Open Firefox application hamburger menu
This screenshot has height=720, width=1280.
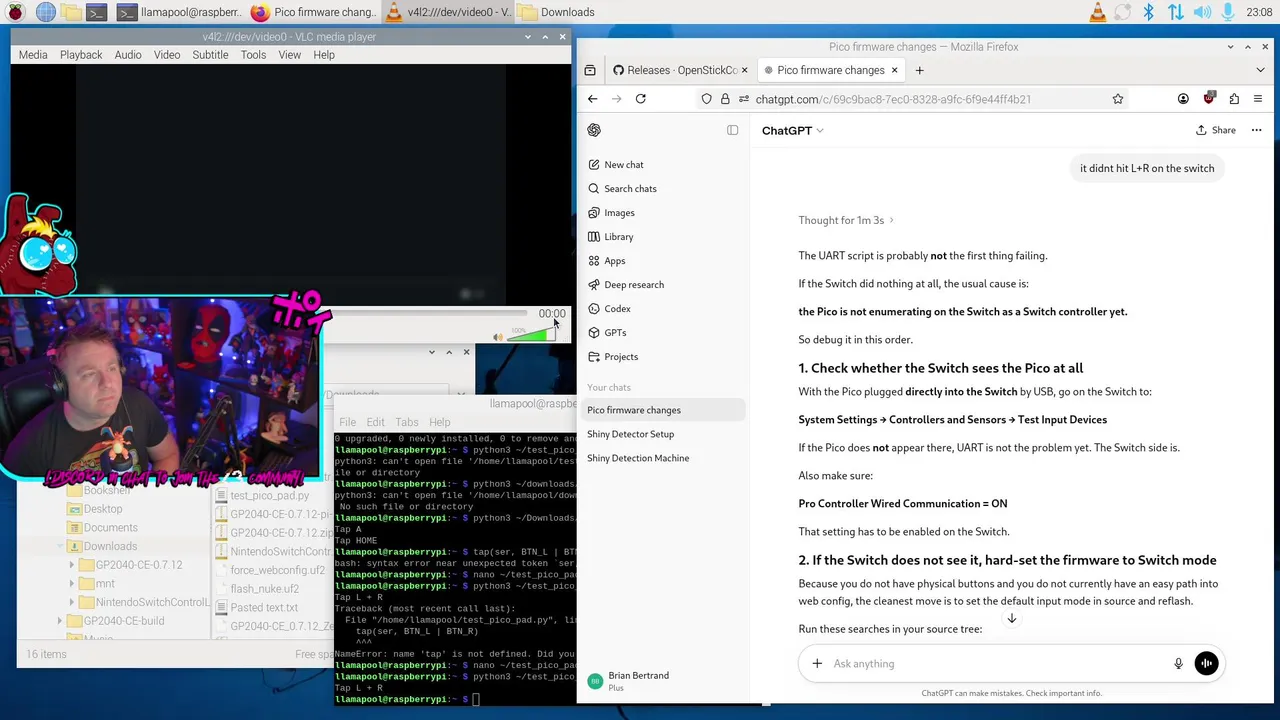pyautogui.click(x=1258, y=99)
